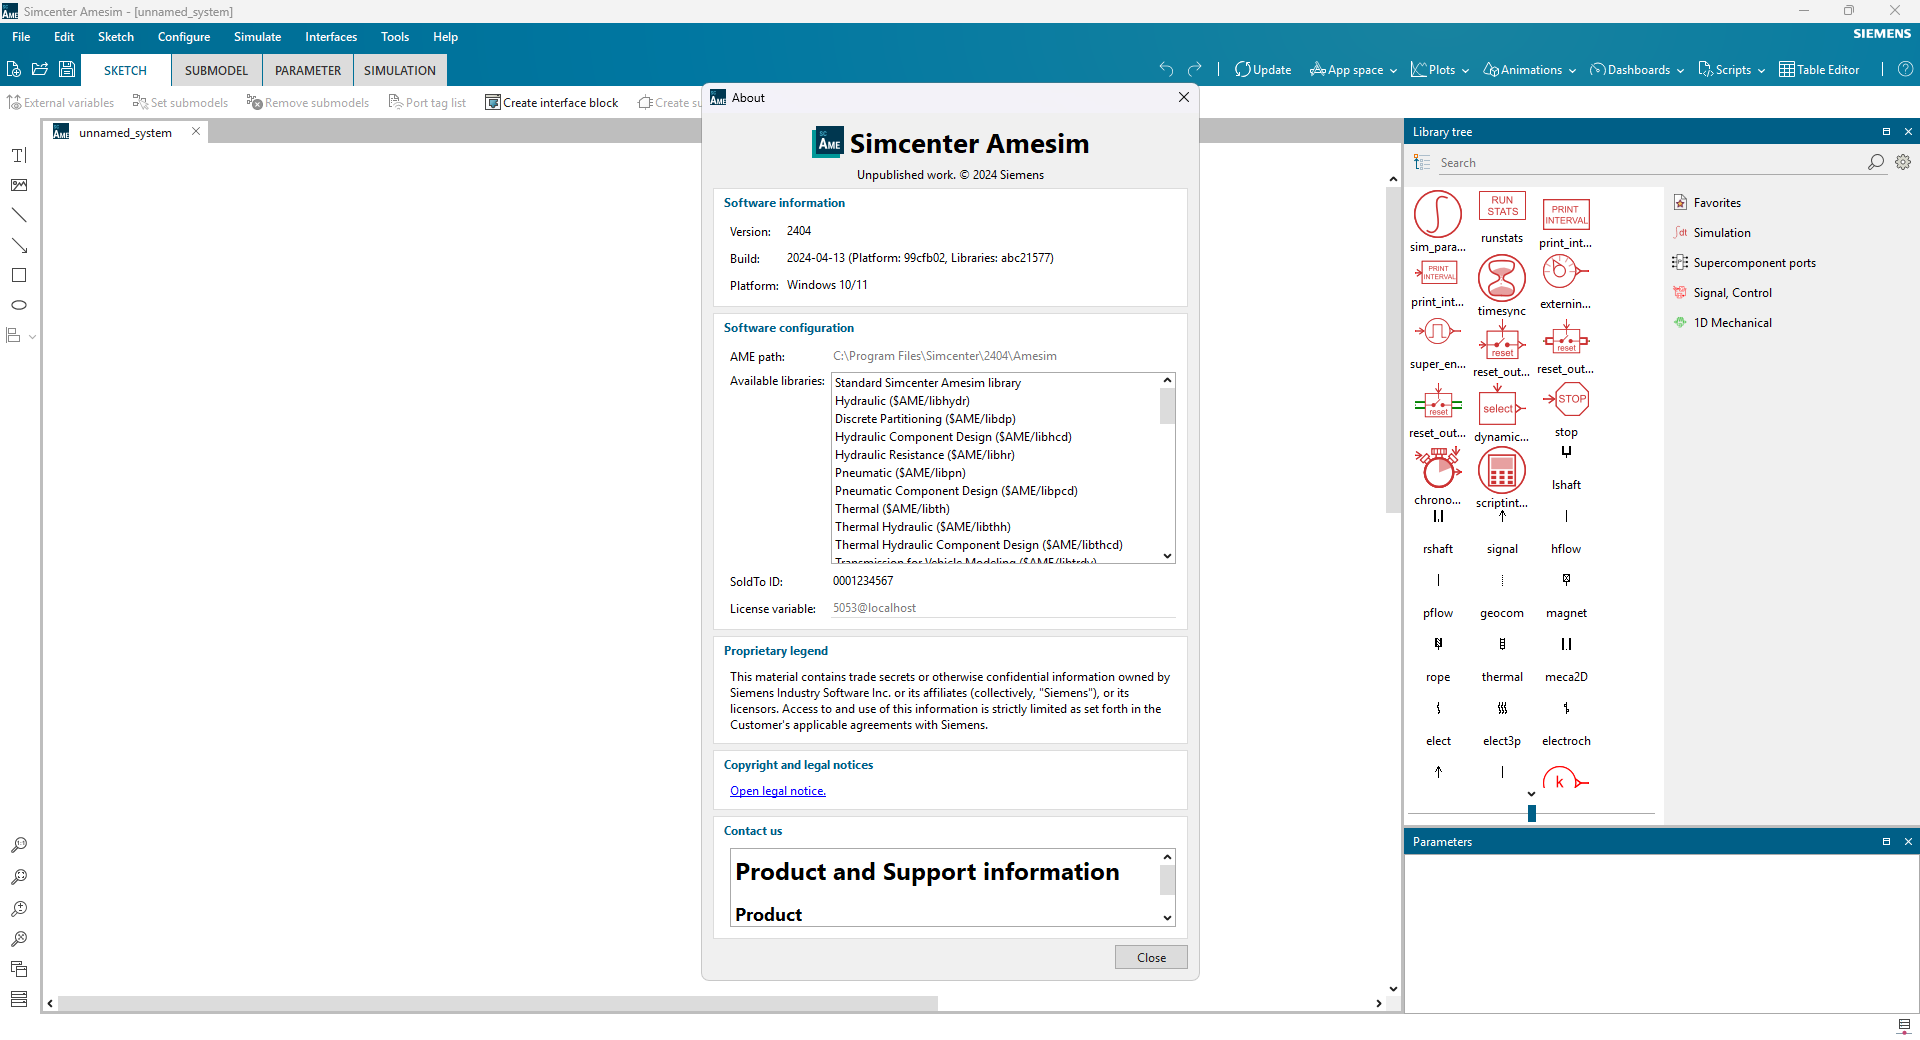Click the save file icon
This screenshot has width=1920, height=1040.
(x=67, y=69)
